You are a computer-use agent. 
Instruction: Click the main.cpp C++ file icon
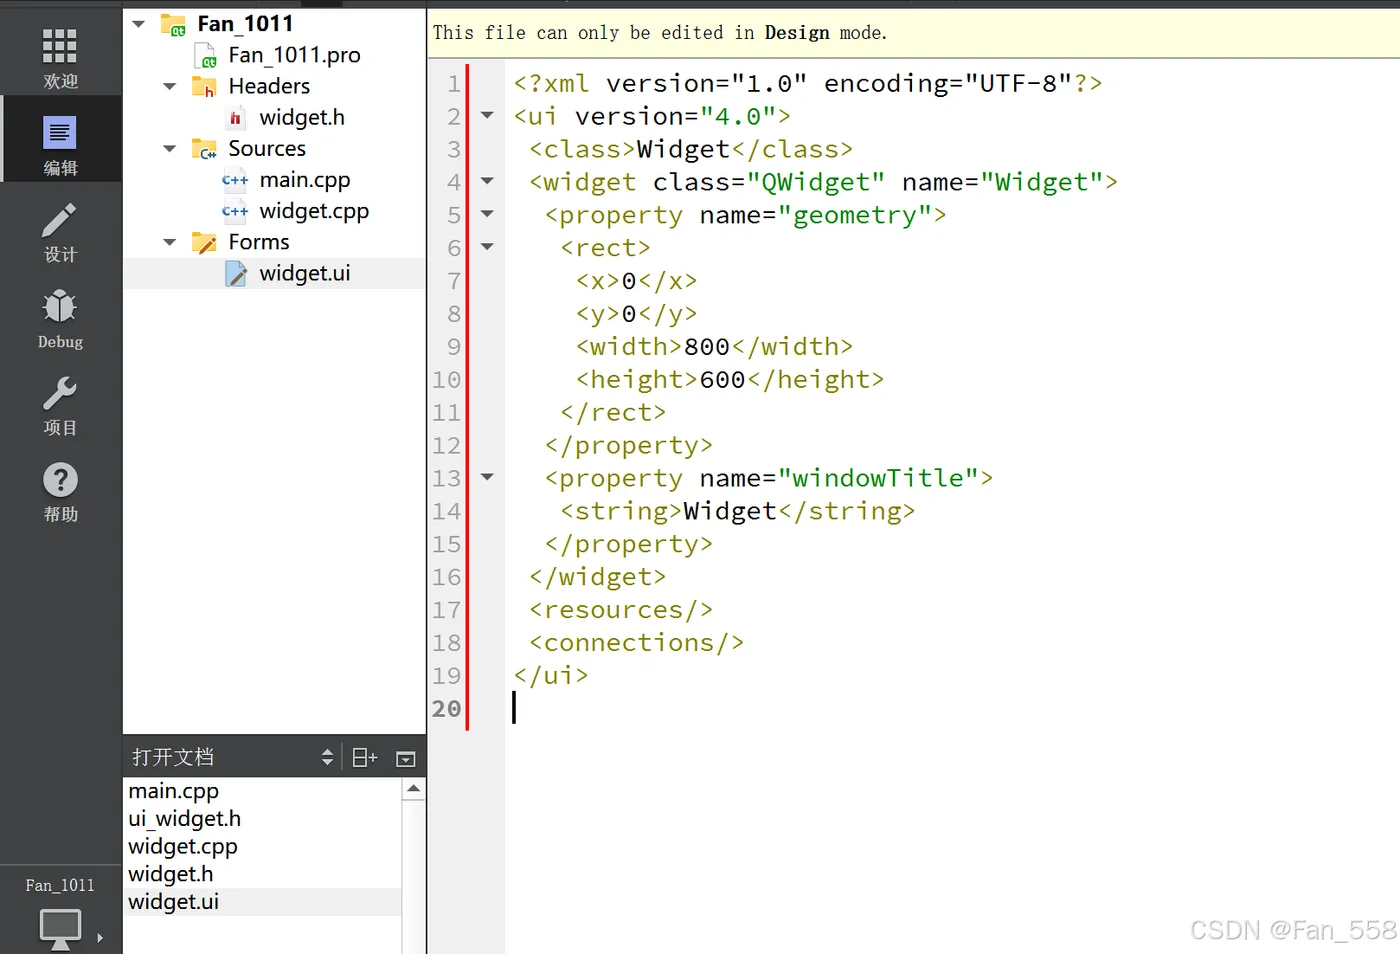[x=235, y=181]
